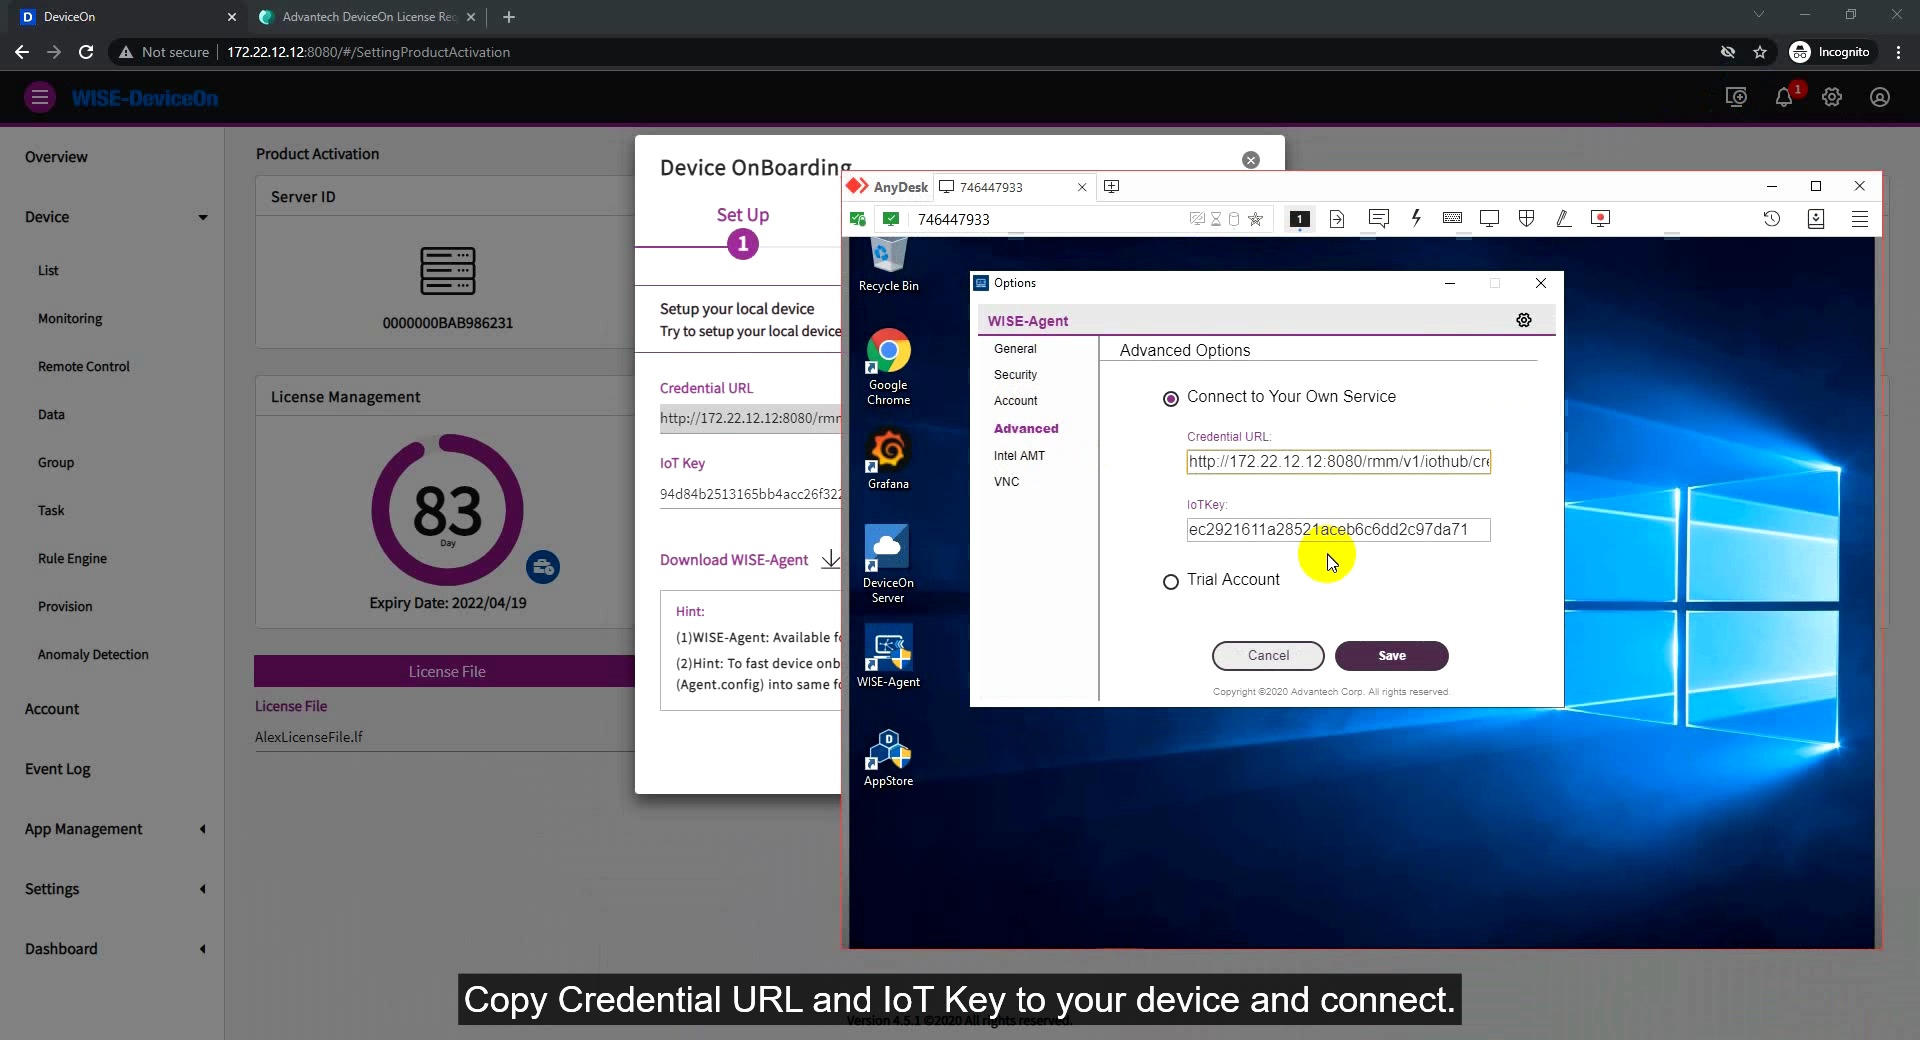Open the AnyDesk actions lightning menu
1920x1040 pixels.
[1416, 219]
